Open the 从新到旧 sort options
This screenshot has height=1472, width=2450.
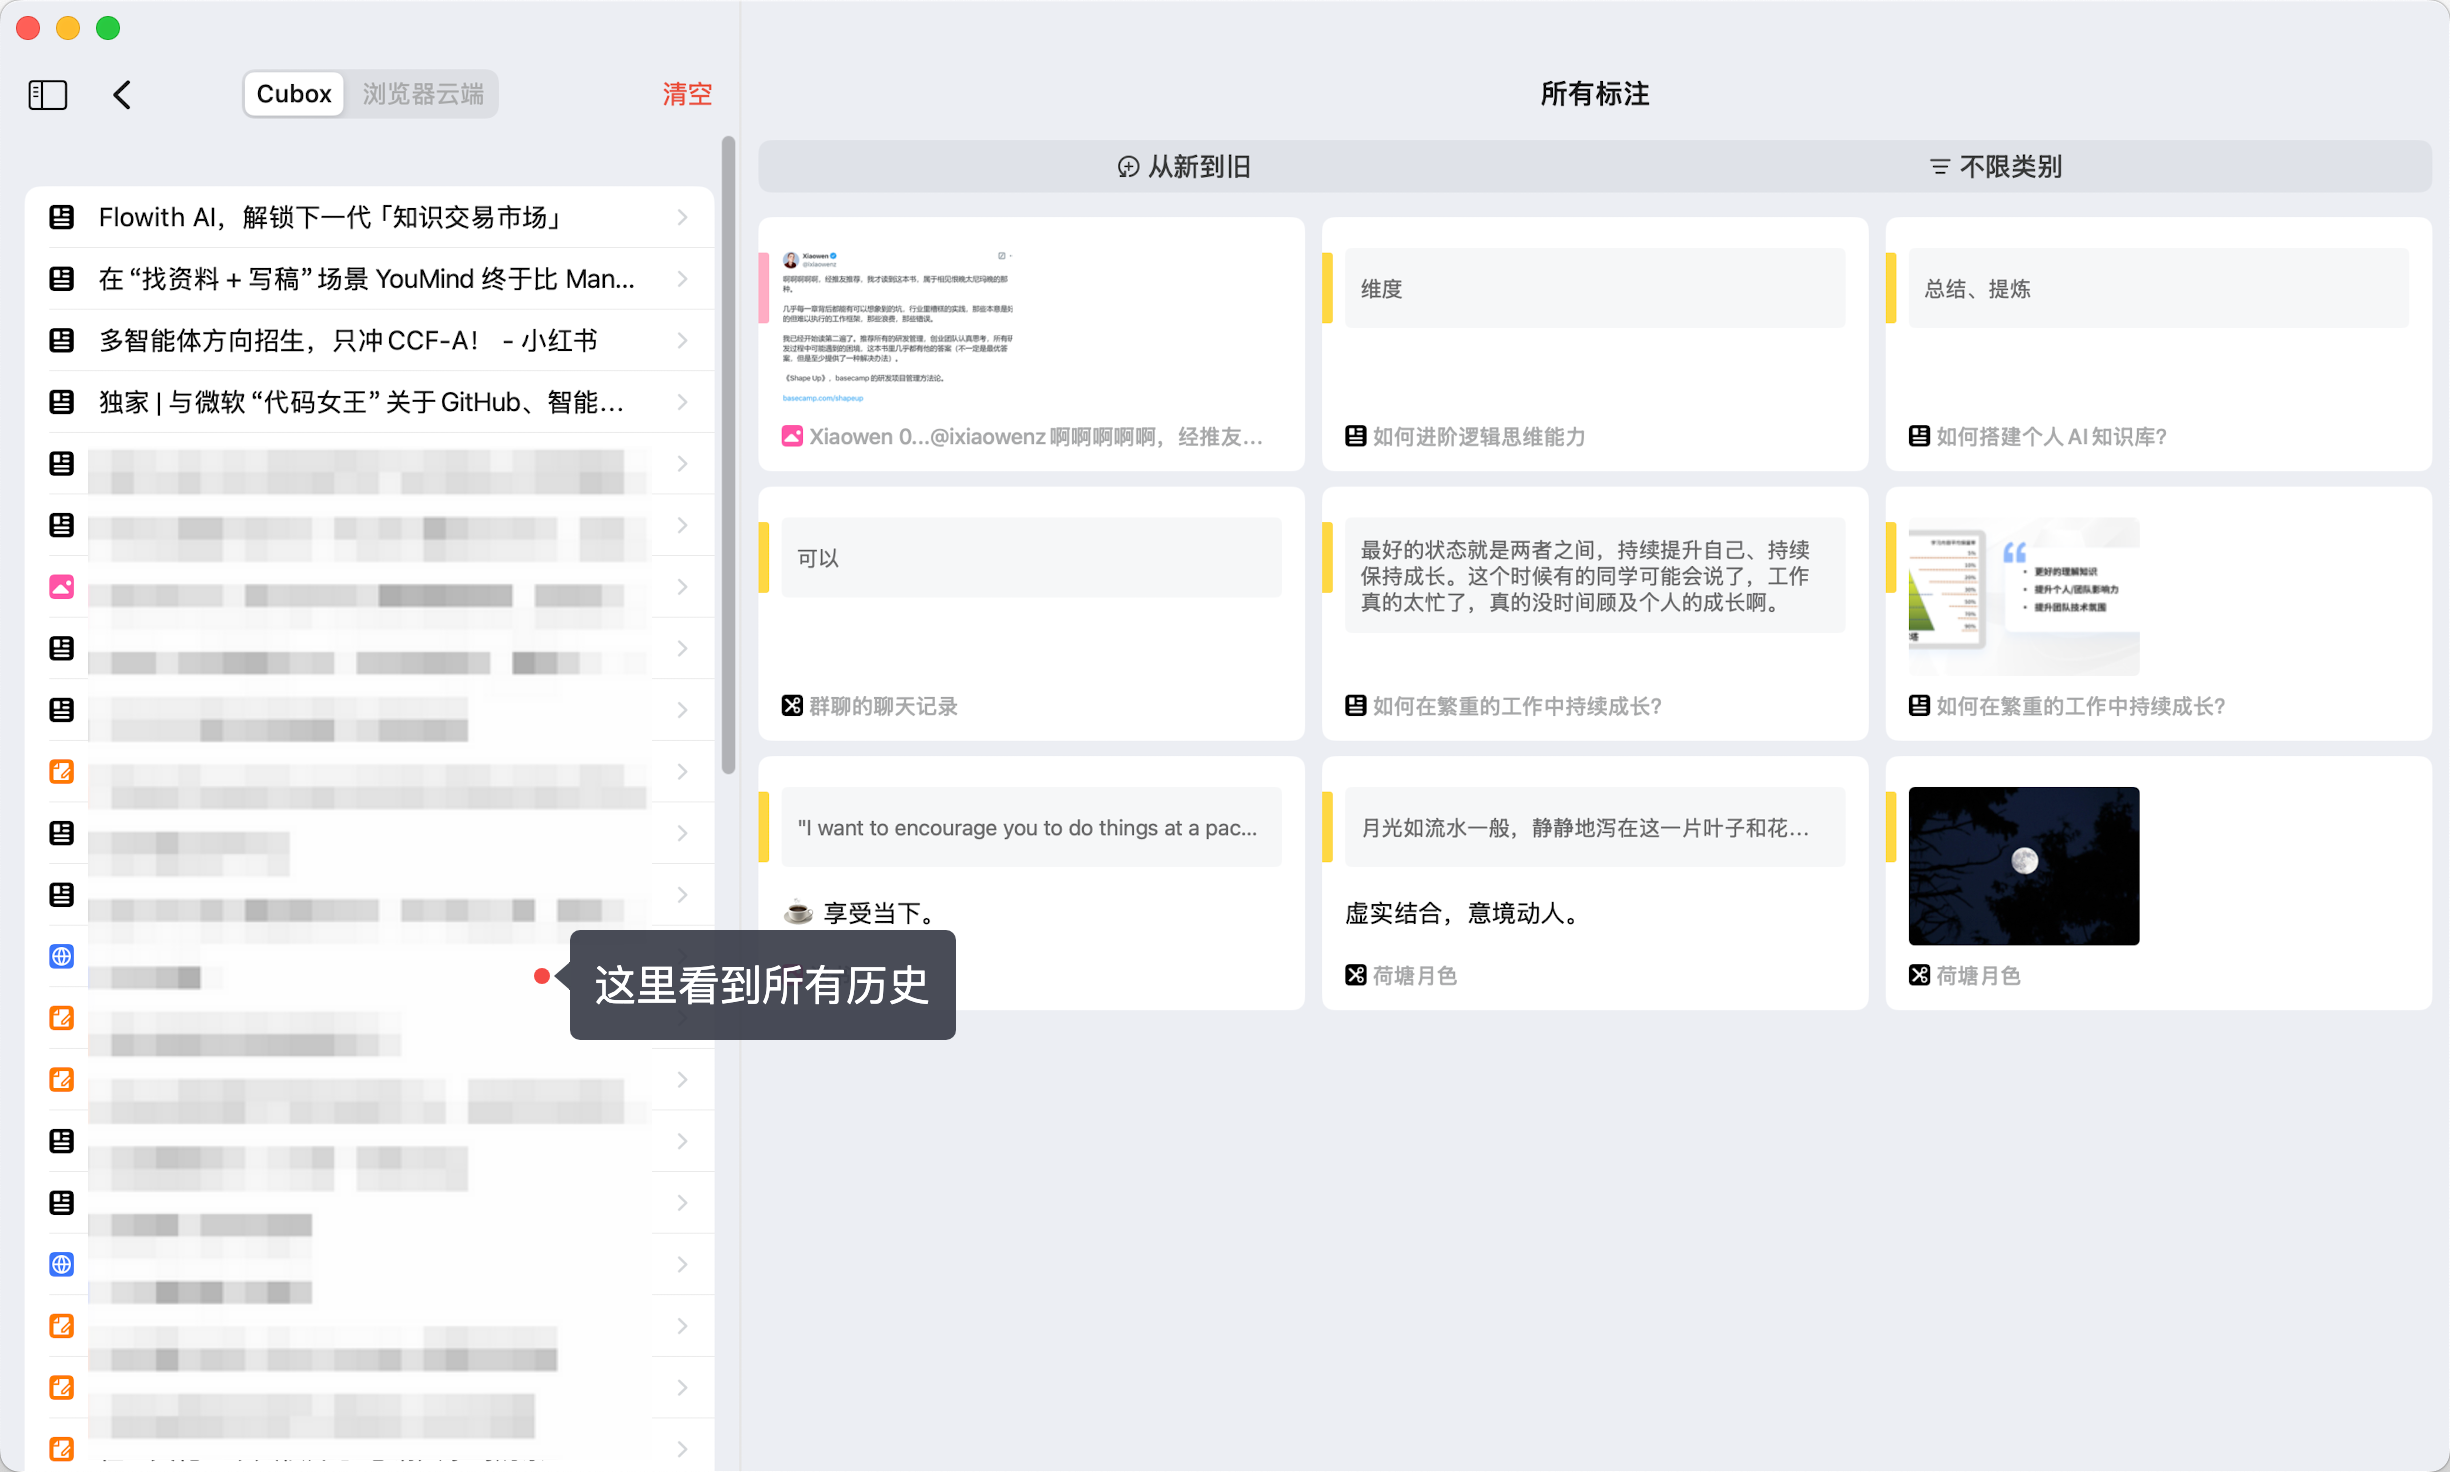click(x=1186, y=166)
